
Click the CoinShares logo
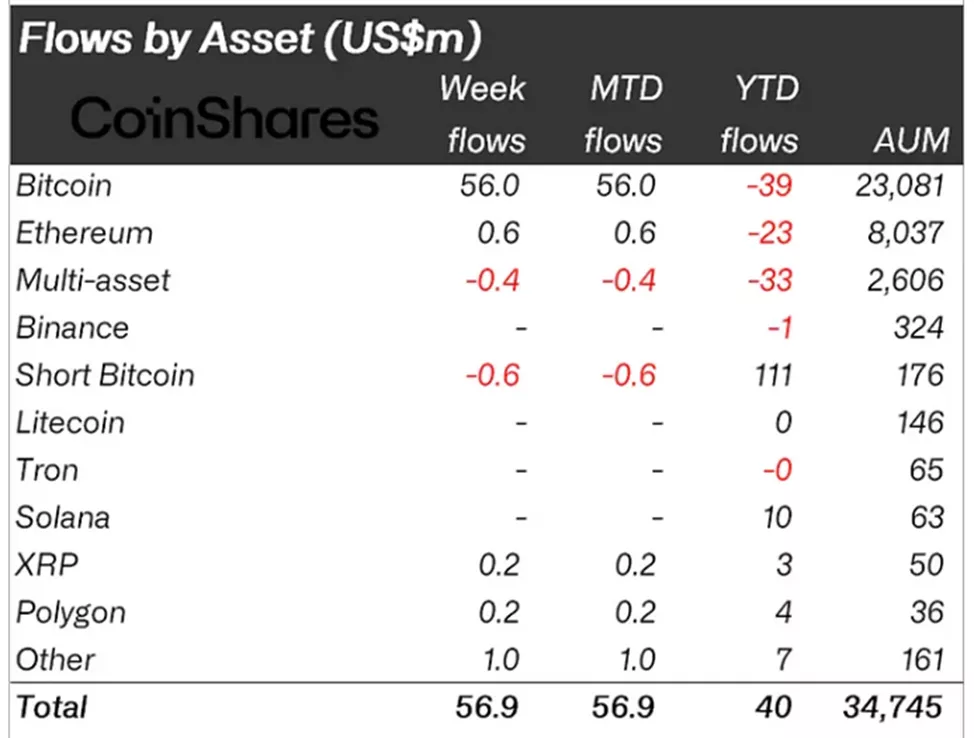[x=226, y=118]
